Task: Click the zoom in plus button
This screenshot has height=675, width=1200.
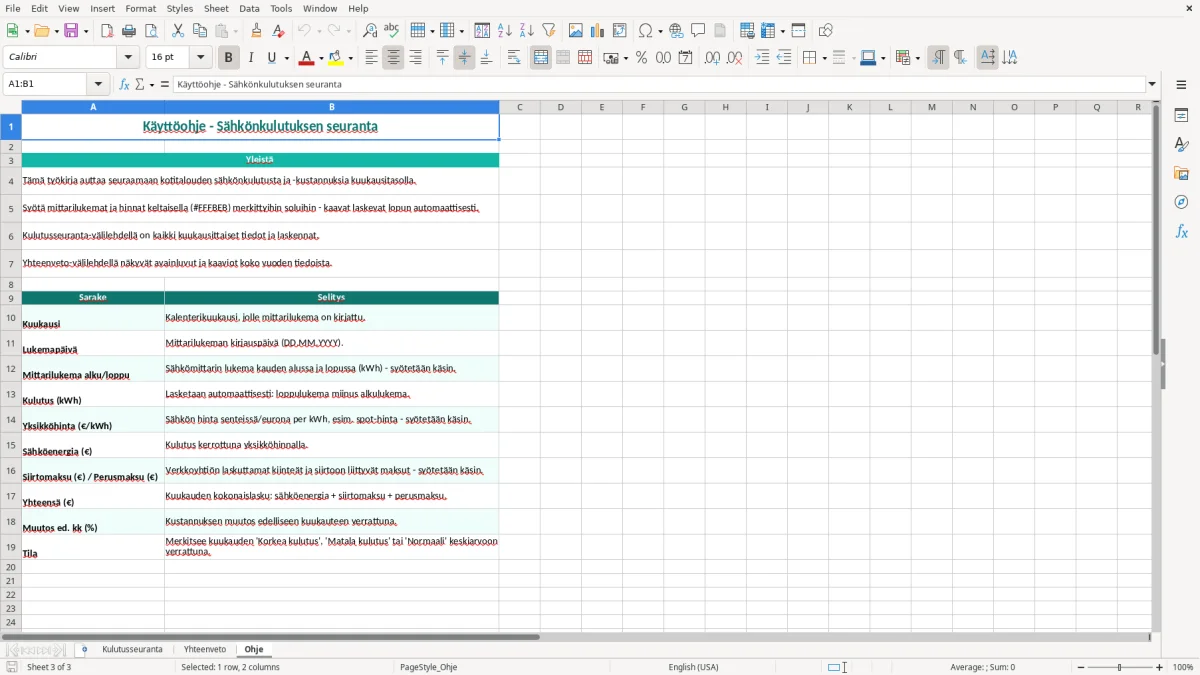Action: tap(1160, 667)
